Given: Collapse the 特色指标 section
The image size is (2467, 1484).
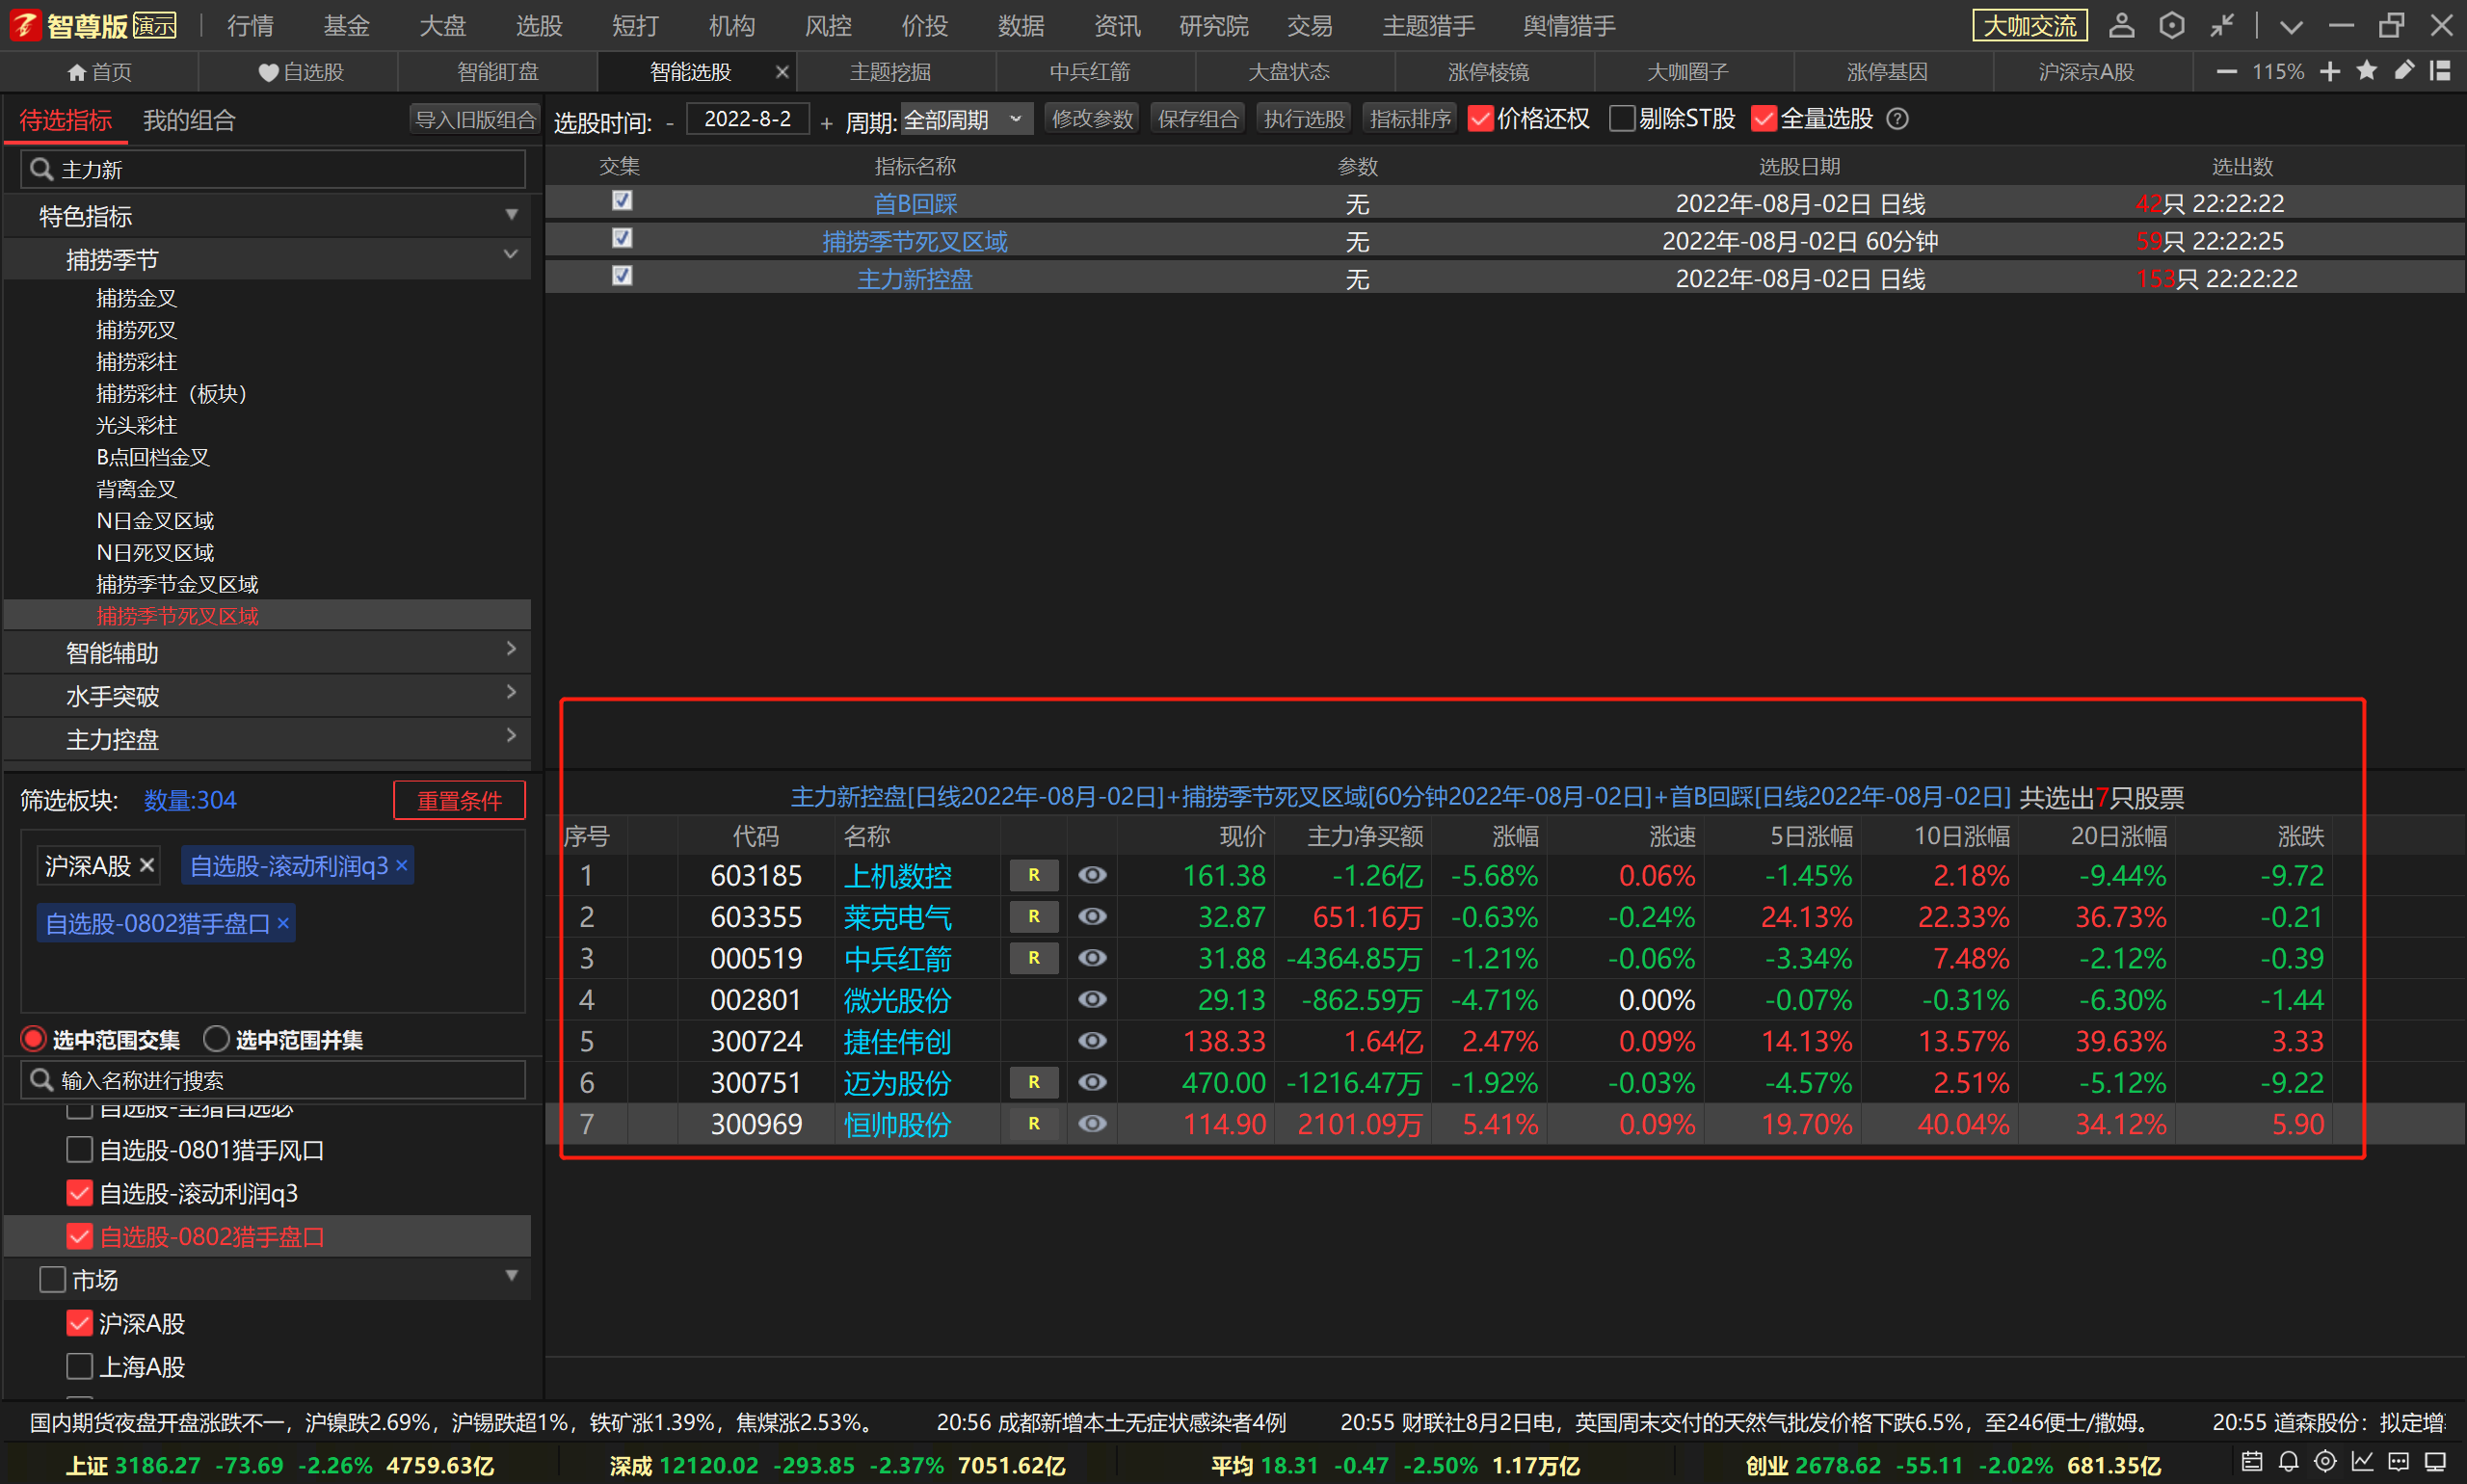Looking at the screenshot, I should 511,215.
